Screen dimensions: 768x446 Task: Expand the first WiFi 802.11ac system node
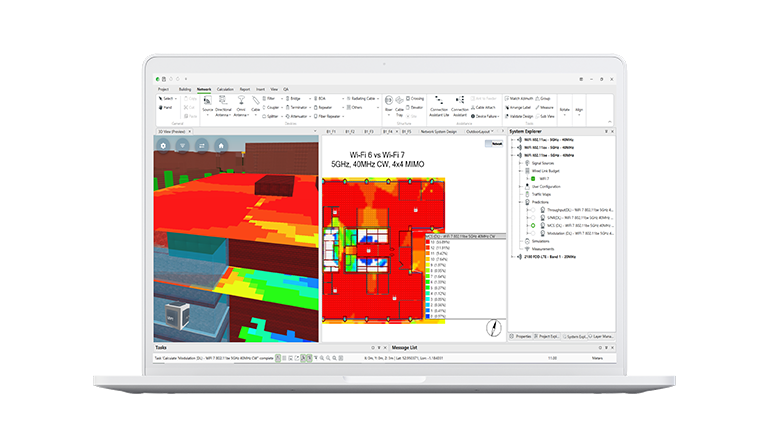(513, 140)
